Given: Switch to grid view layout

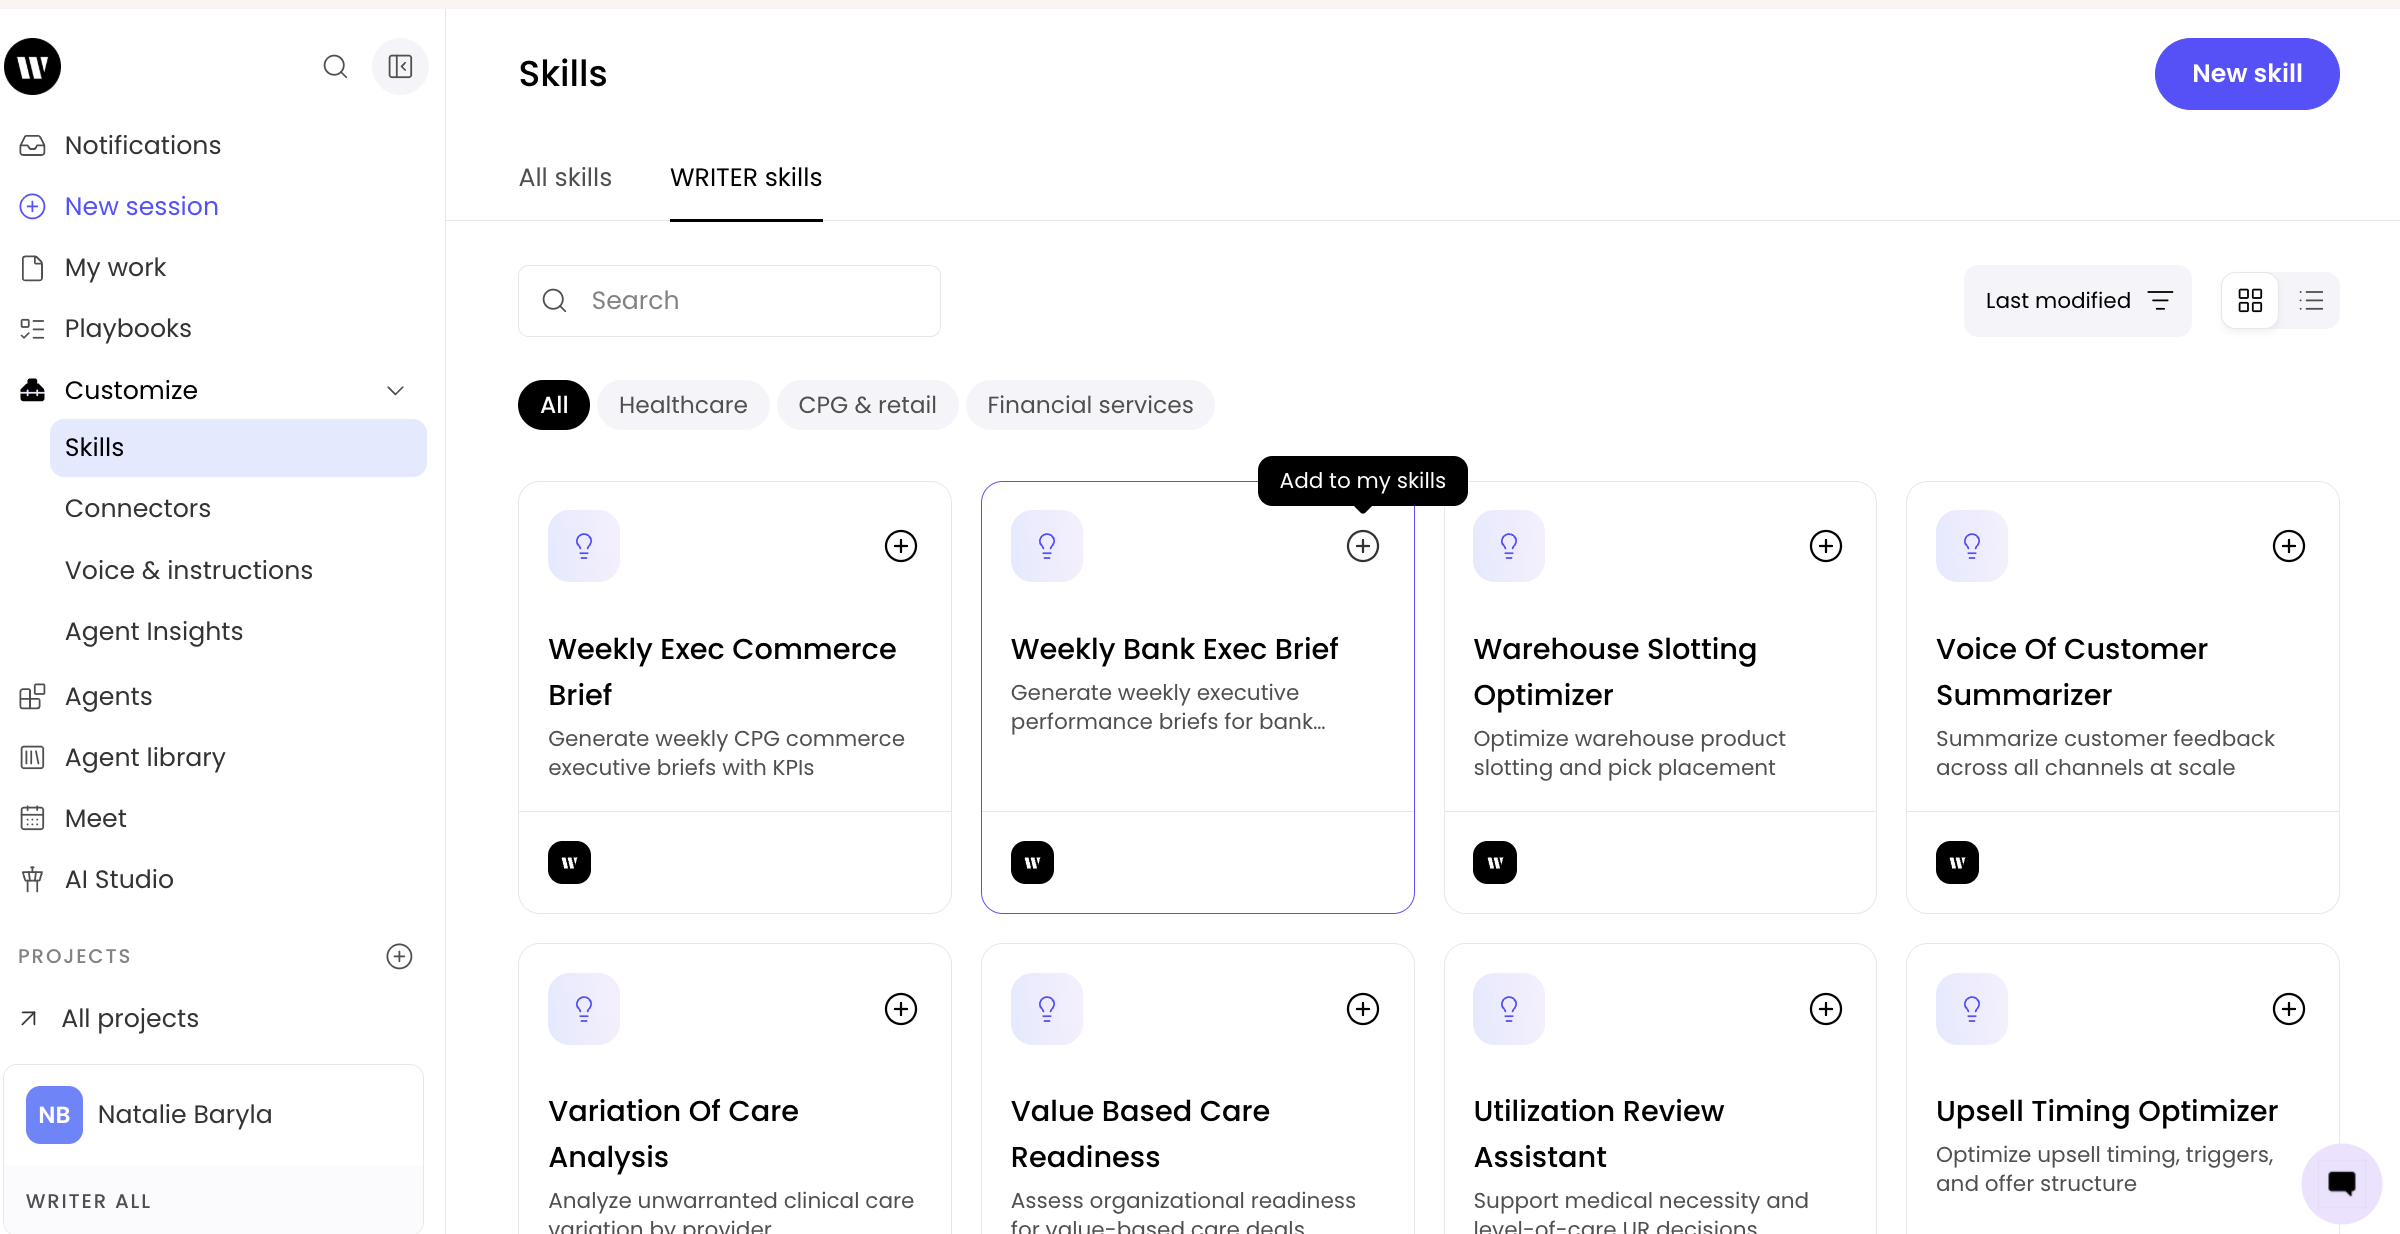Looking at the screenshot, I should pos(2250,301).
